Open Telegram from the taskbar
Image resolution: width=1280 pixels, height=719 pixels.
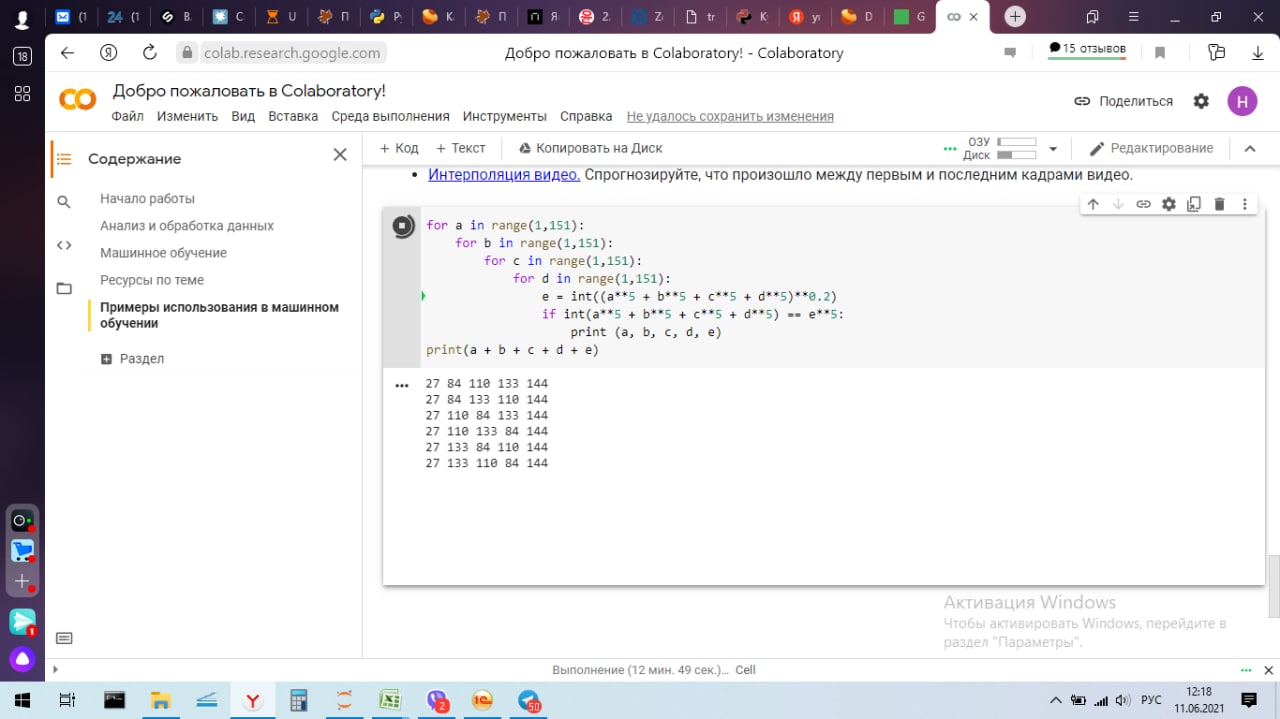529,700
